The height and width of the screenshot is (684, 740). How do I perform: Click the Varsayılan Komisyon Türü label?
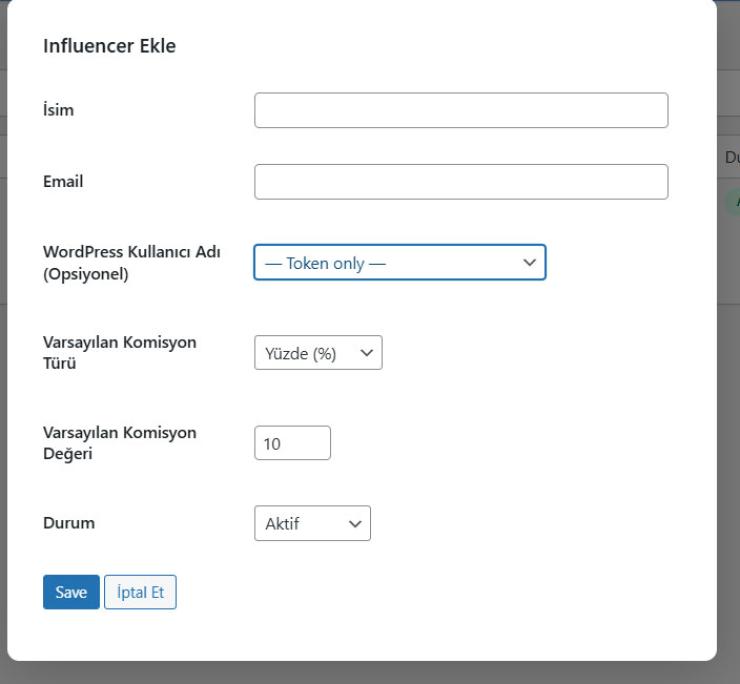click(x=120, y=352)
